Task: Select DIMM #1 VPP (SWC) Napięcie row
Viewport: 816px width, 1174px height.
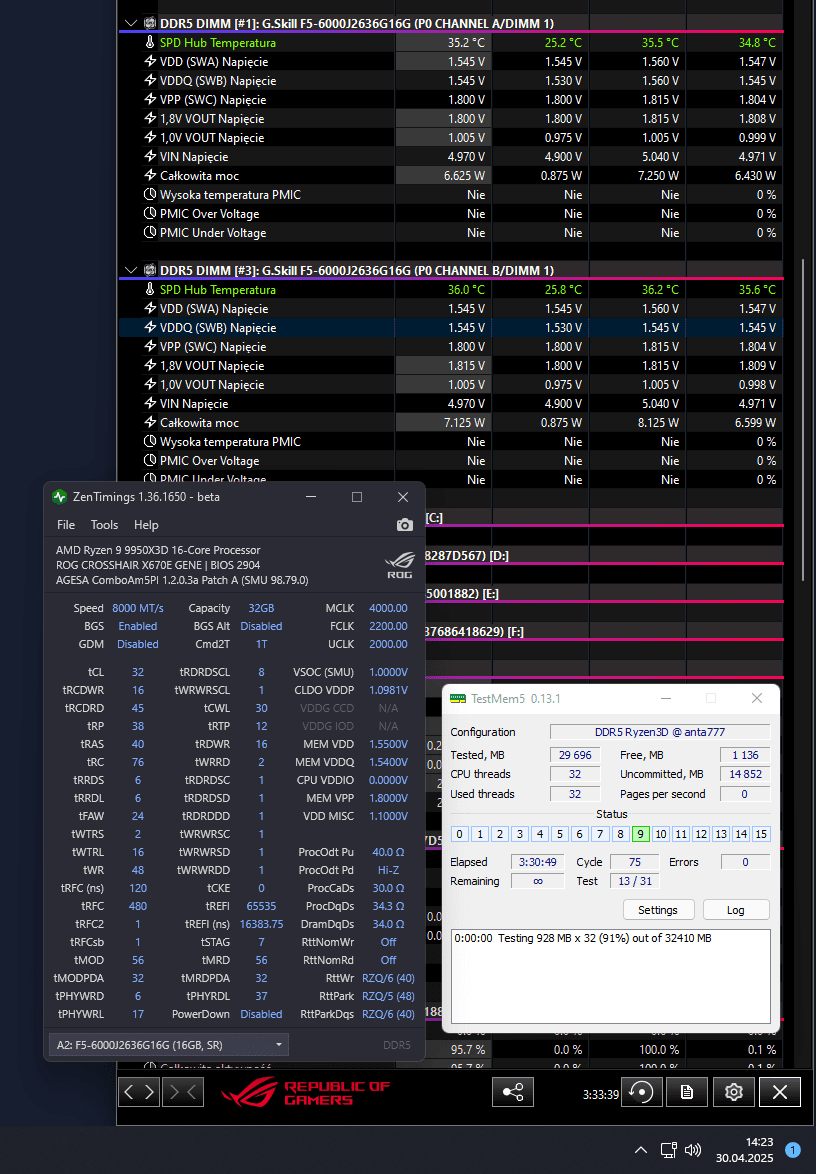Action: pos(451,100)
